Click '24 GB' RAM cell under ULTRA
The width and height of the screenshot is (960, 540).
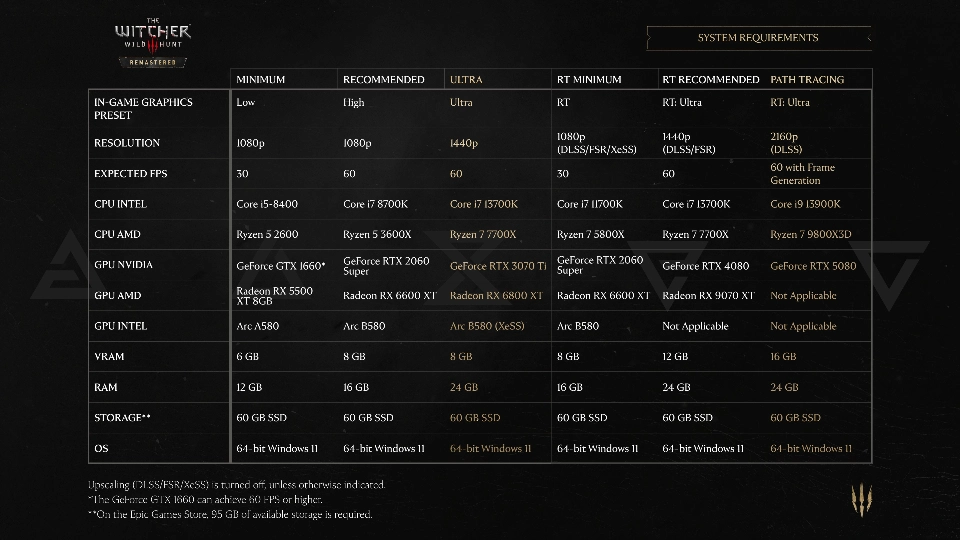(463, 387)
